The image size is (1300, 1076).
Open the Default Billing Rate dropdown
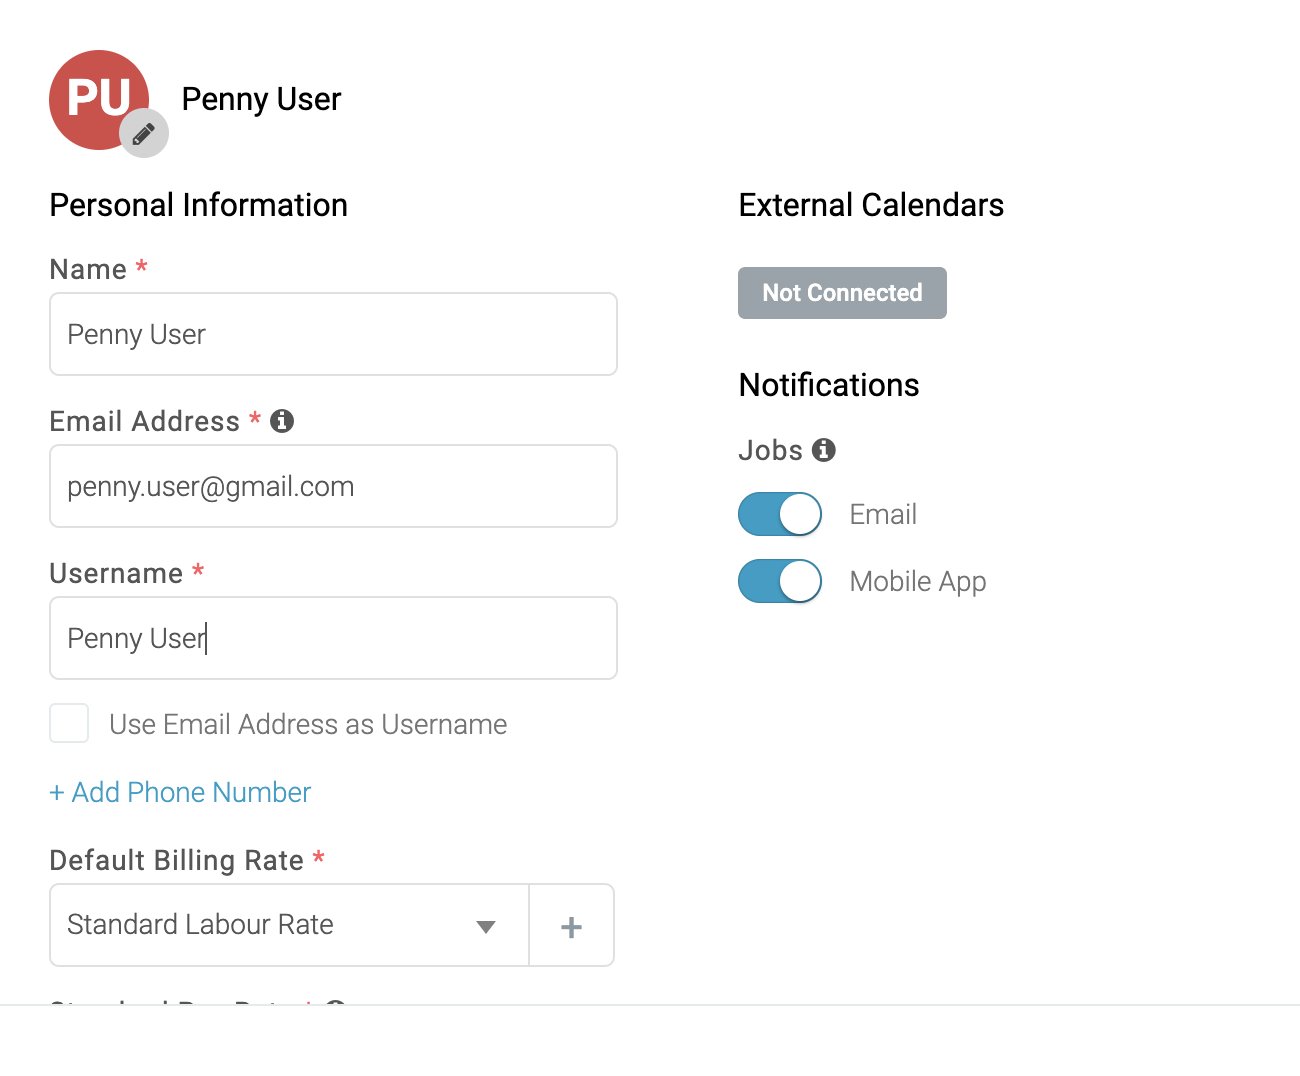click(x=289, y=925)
